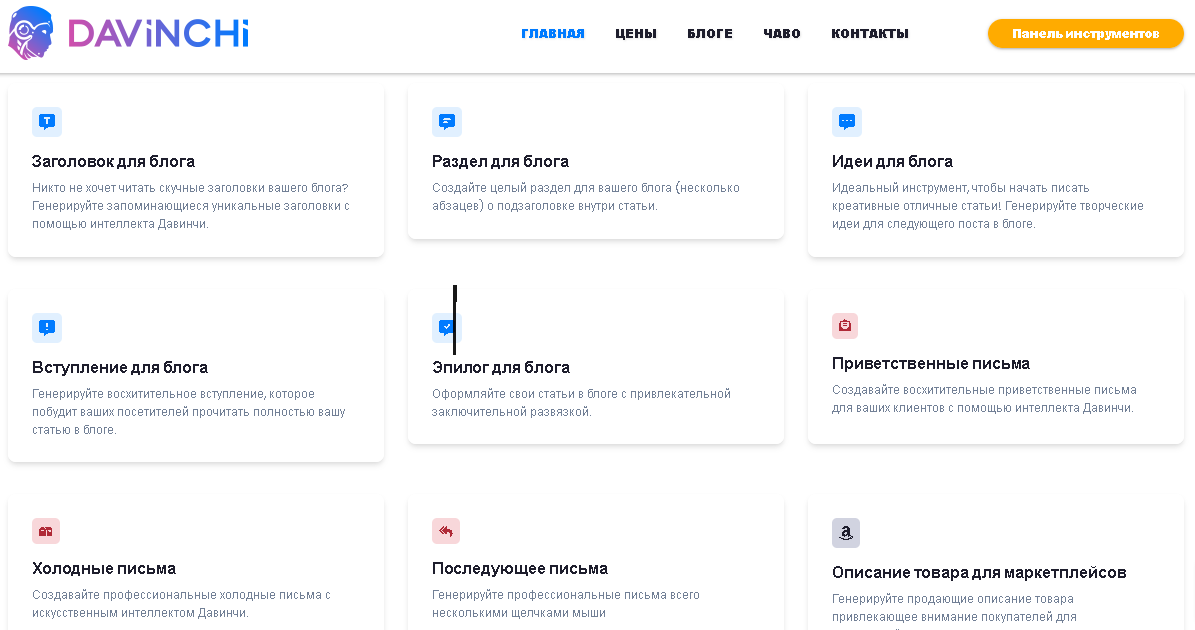
Task: Click the blog ideas chat-bubble icon
Action: click(846, 122)
